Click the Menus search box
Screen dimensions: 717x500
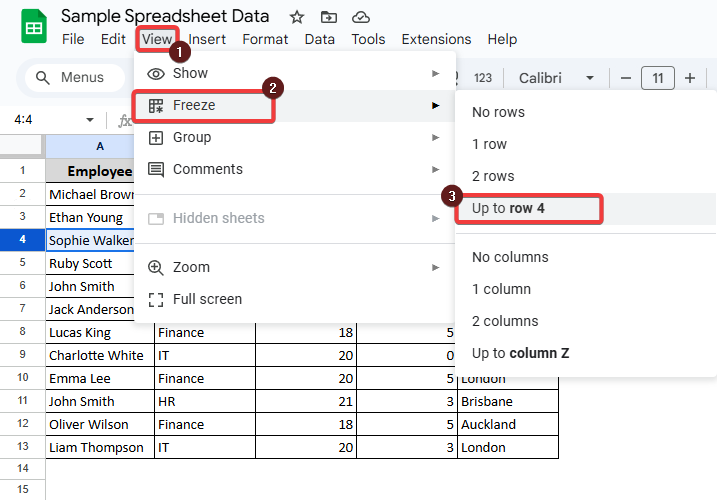(x=70, y=78)
